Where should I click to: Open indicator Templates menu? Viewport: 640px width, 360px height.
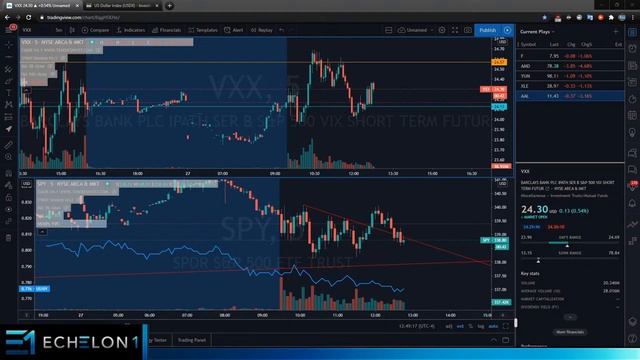(x=203, y=30)
